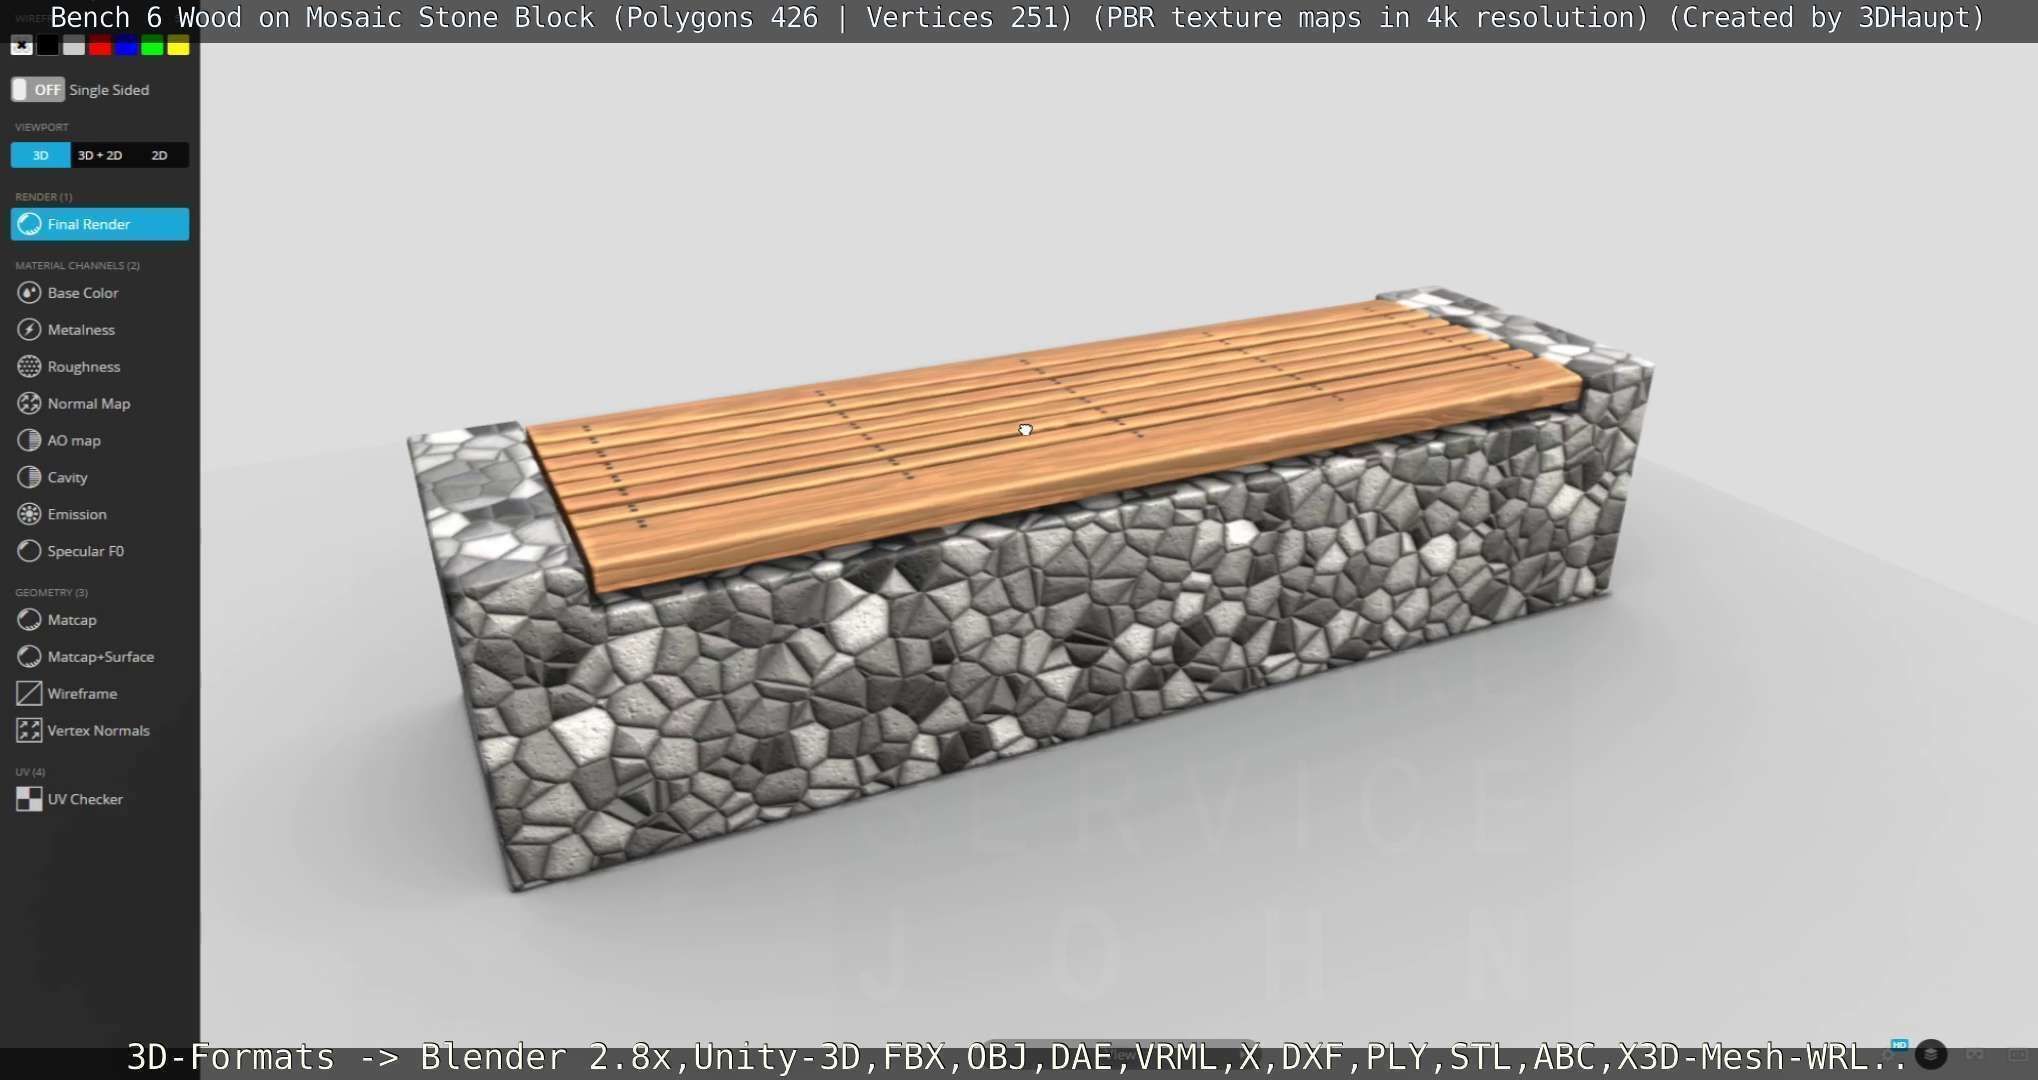The width and height of the screenshot is (2038, 1080).
Task: Select the Final Render mode
Action: coord(99,224)
